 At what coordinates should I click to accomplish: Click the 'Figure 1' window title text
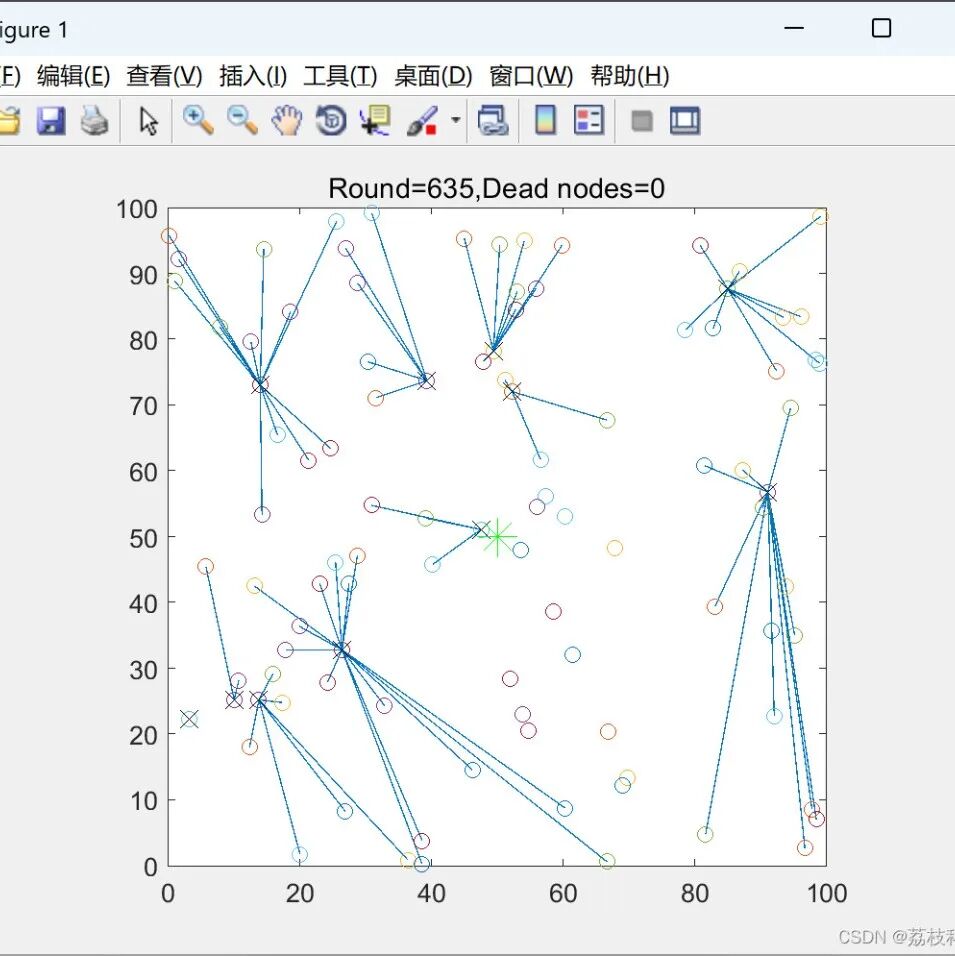pos(34,30)
